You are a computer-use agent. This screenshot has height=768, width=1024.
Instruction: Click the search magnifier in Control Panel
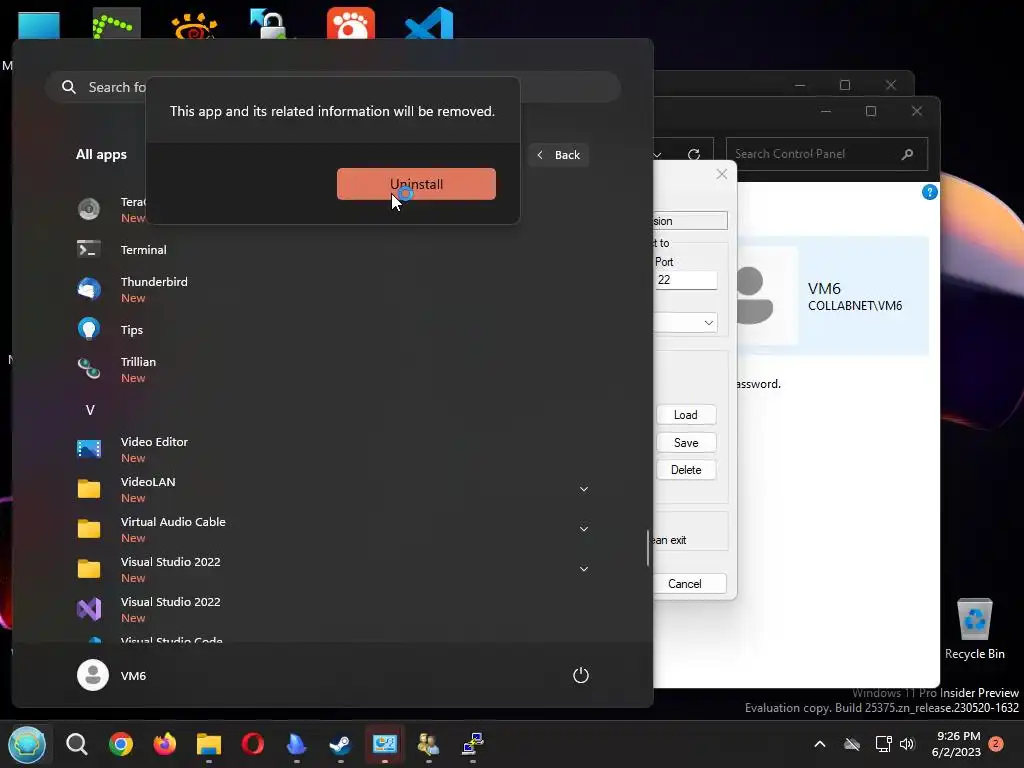click(907, 154)
